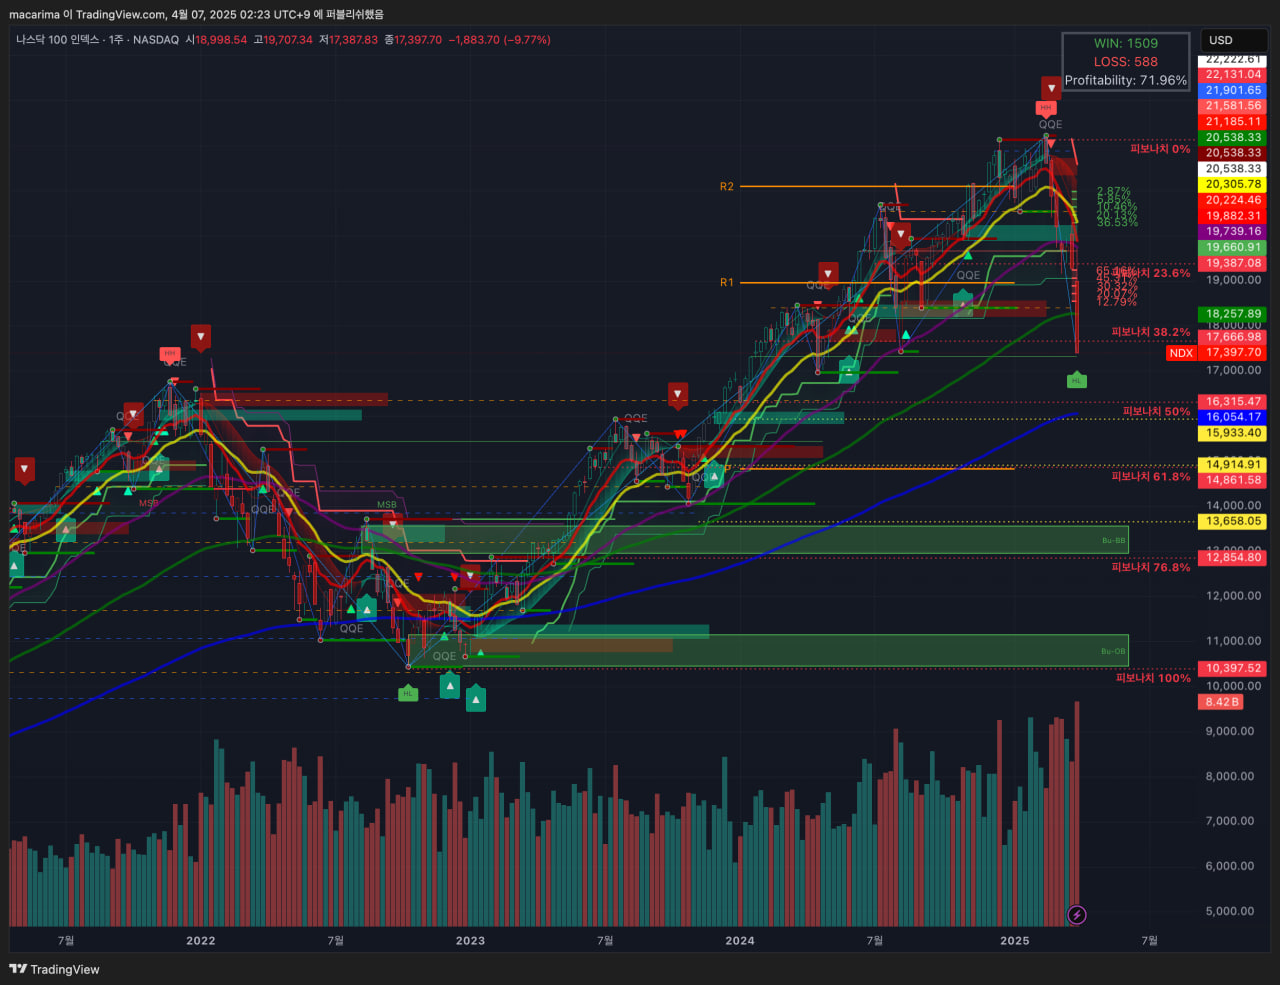Viewport: 1280px width, 985px height.
Task: Click the WIN/LOSS profitability stats box
Action: tap(1126, 61)
